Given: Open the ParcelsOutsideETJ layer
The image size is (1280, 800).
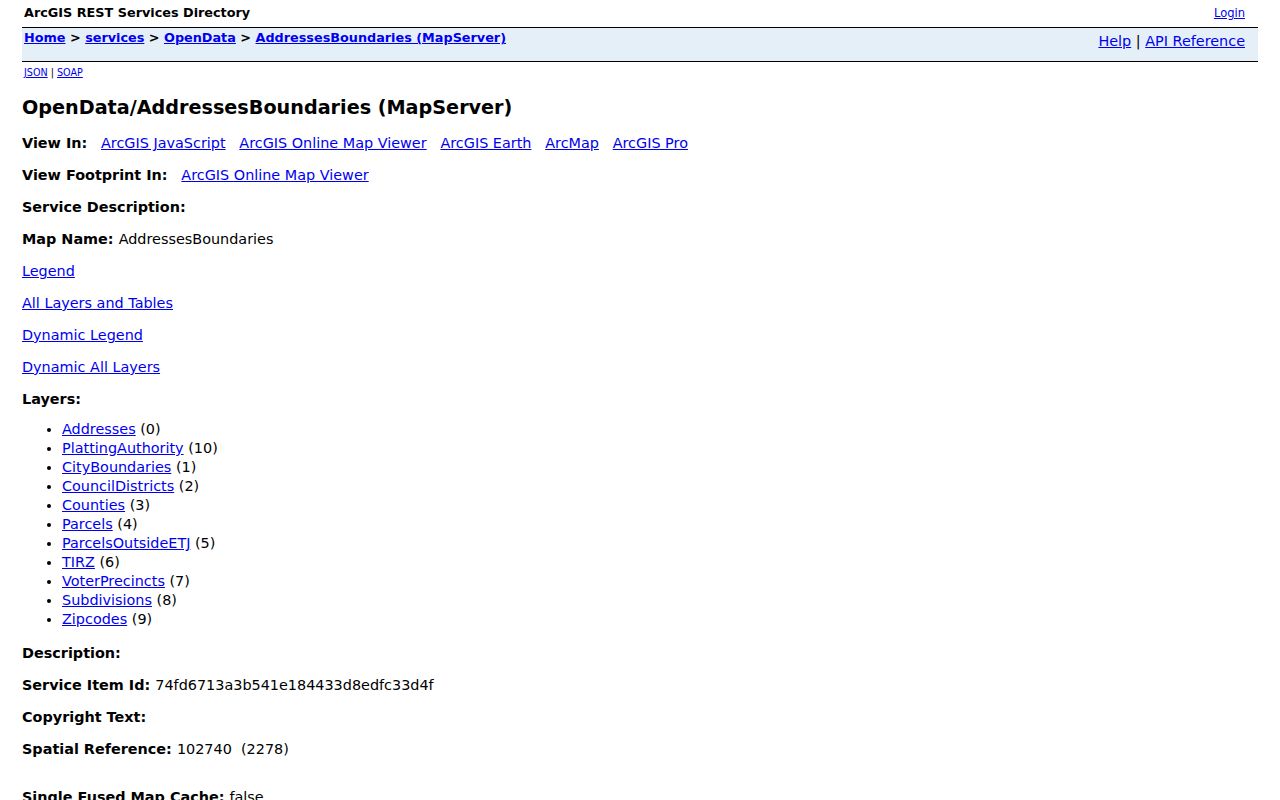Looking at the screenshot, I should click(x=126, y=543).
